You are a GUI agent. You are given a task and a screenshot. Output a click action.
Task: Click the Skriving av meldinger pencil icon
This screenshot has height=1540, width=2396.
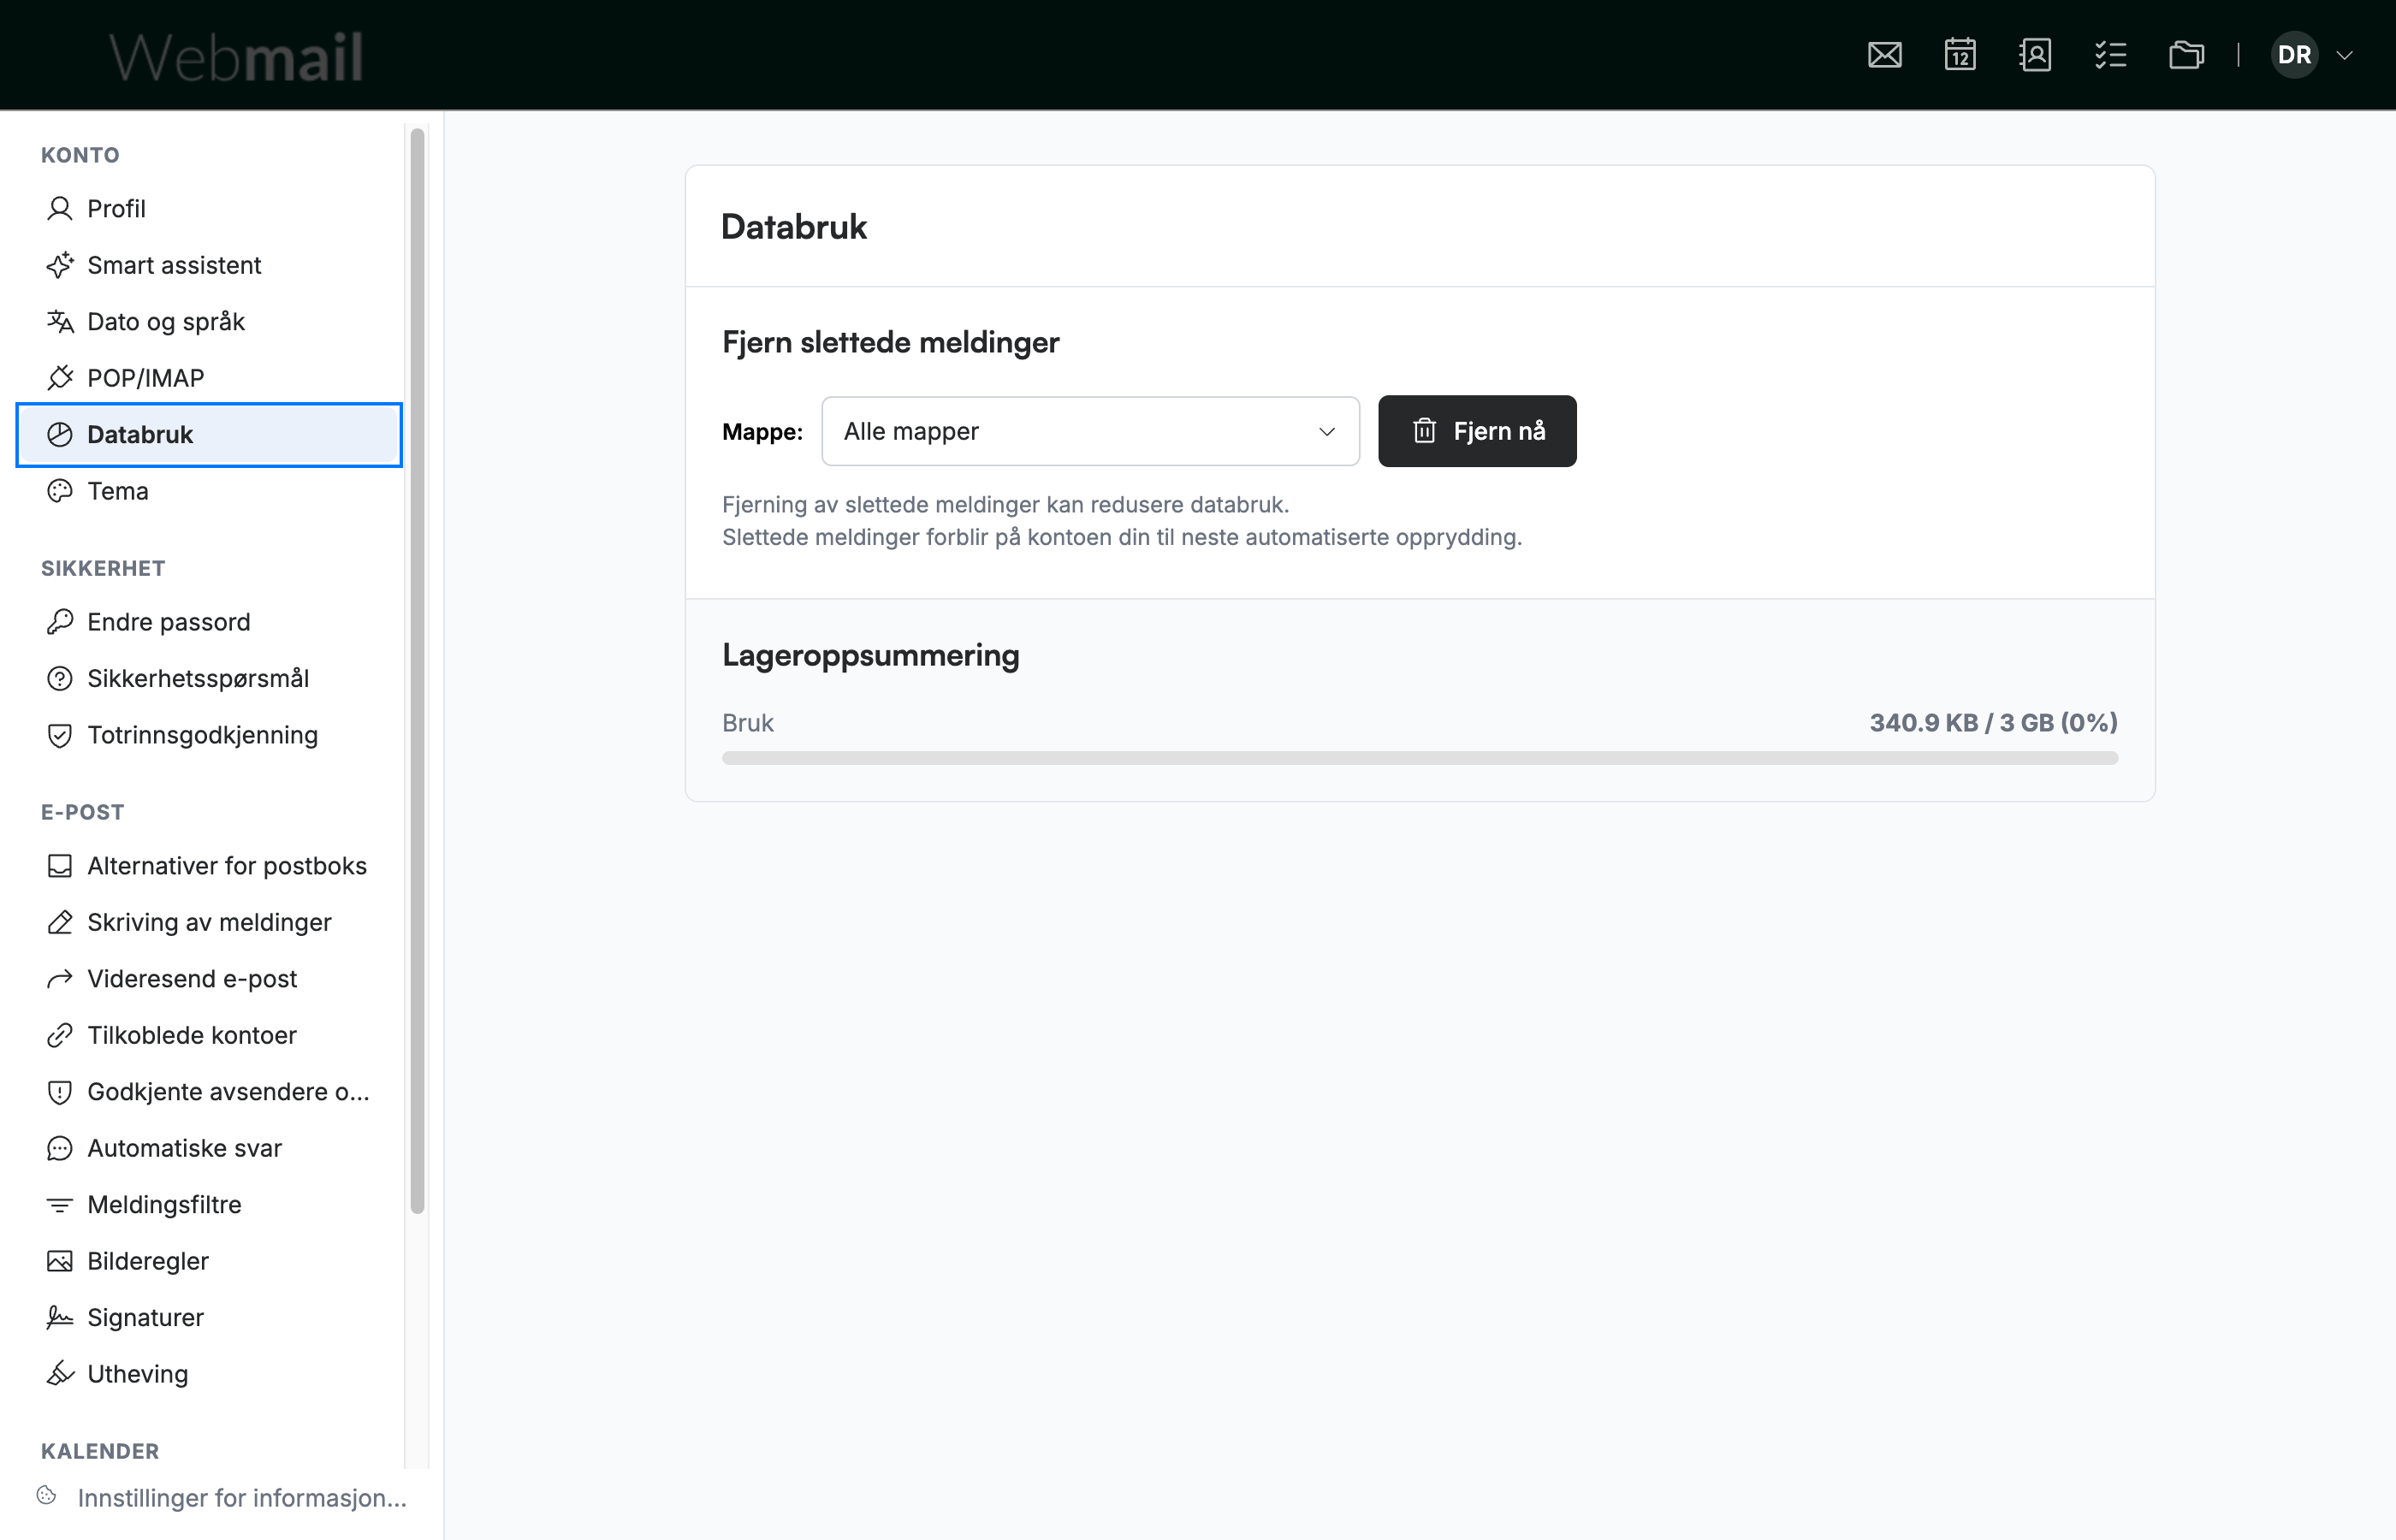click(x=60, y=922)
